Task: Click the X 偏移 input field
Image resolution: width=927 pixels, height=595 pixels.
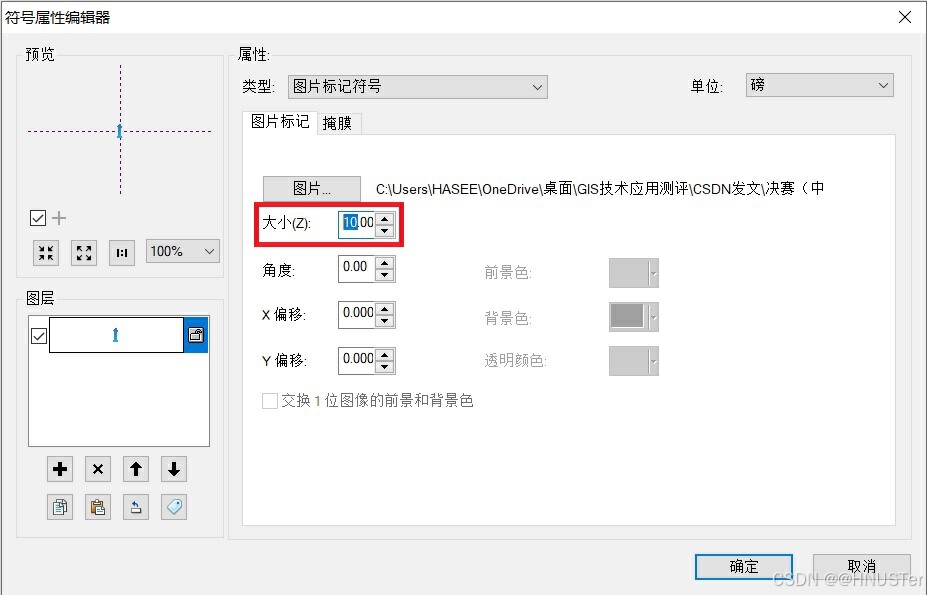Action: 357,314
